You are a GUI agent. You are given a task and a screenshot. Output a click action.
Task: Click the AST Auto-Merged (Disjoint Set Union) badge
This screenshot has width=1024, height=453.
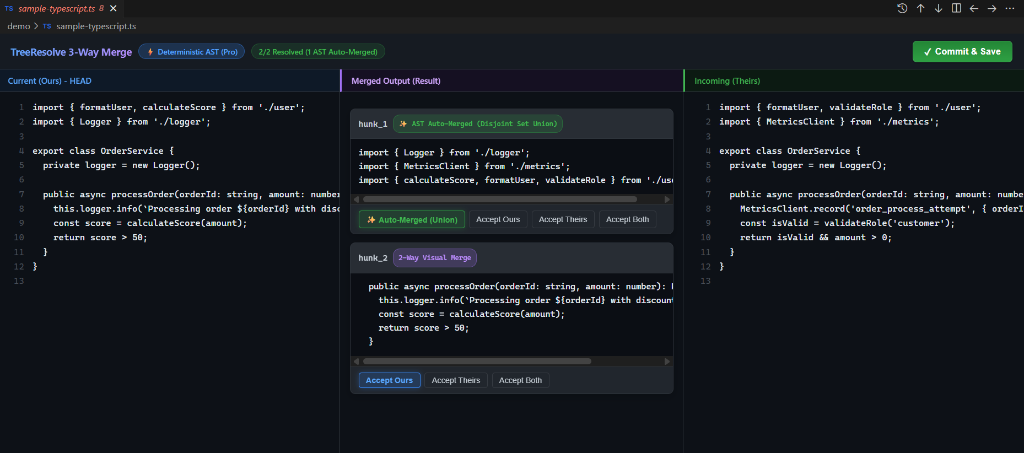(477, 123)
